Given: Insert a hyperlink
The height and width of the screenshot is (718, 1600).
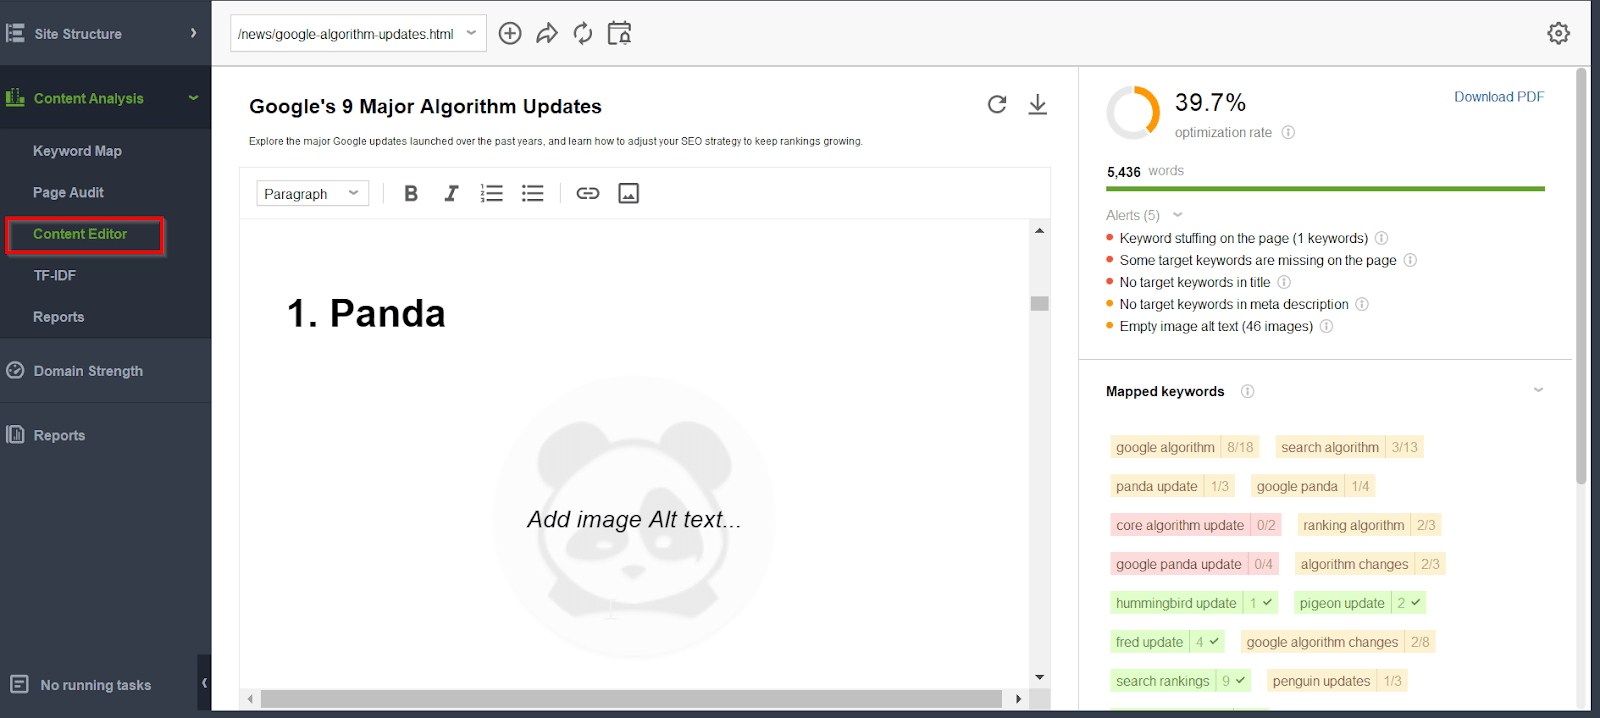Looking at the screenshot, I should tap(588, 193).
